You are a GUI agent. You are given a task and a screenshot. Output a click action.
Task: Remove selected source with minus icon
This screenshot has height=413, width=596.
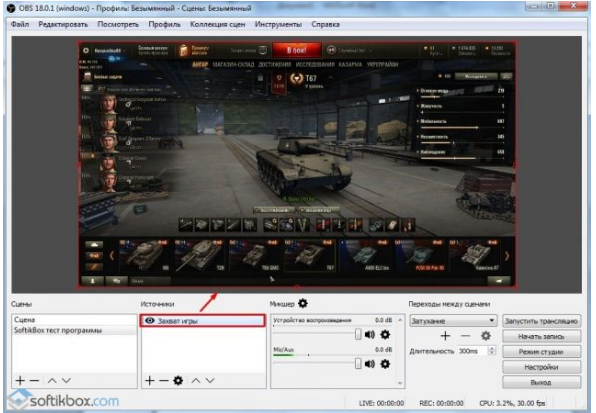pyautogui.click(x=164, y=380)
